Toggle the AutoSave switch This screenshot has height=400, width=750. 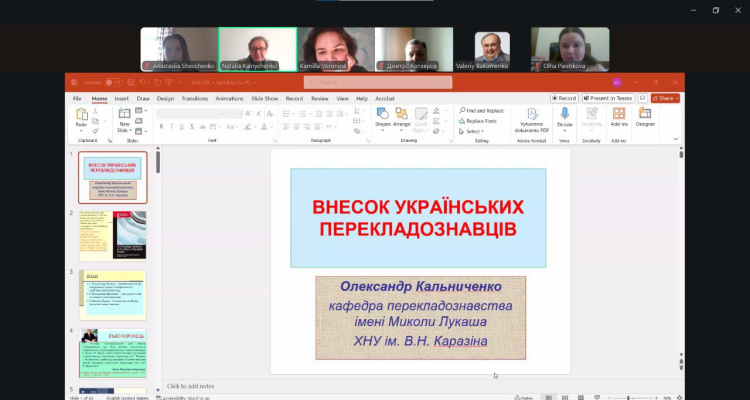pyautogui.click(x=113, y=82)
